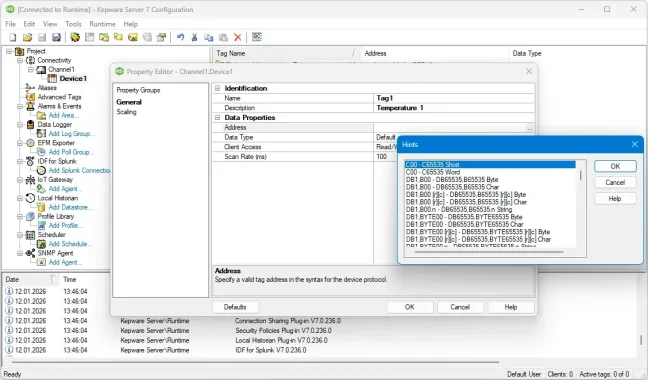This screenshot has height=380, width=648.
Task: Click the Alarms & Events bell icon
Action: [30, 106]
